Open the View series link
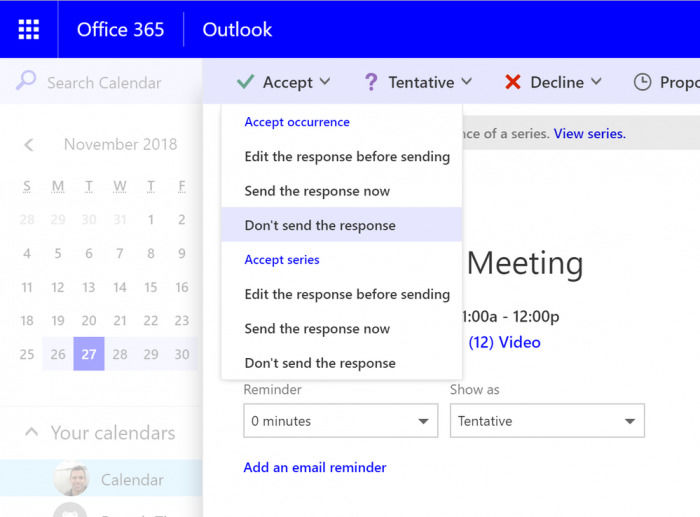700x517 pixels. 589,133
